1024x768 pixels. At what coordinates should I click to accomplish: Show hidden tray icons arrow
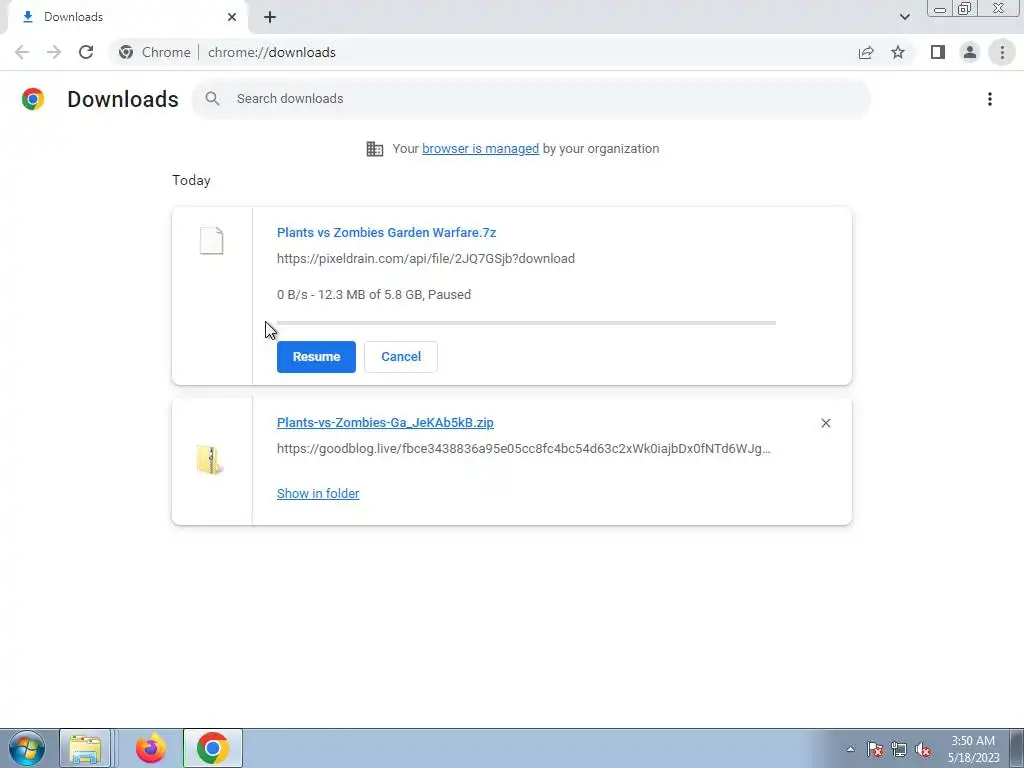tap(850, 749)
